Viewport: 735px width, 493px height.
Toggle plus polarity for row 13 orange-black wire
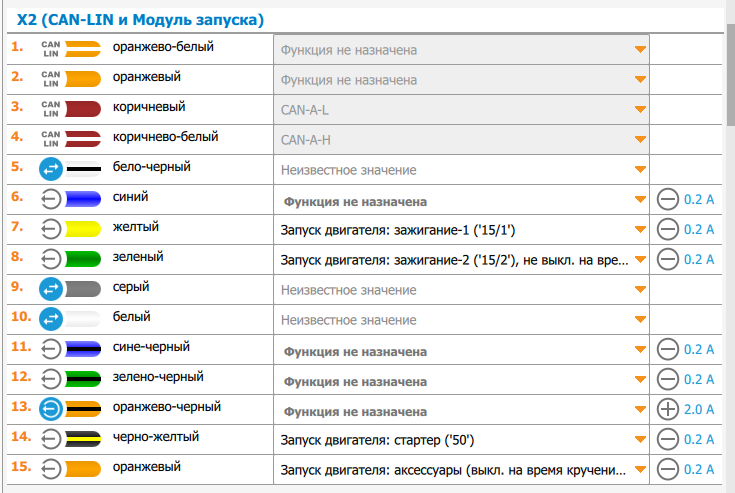point(667,410)
